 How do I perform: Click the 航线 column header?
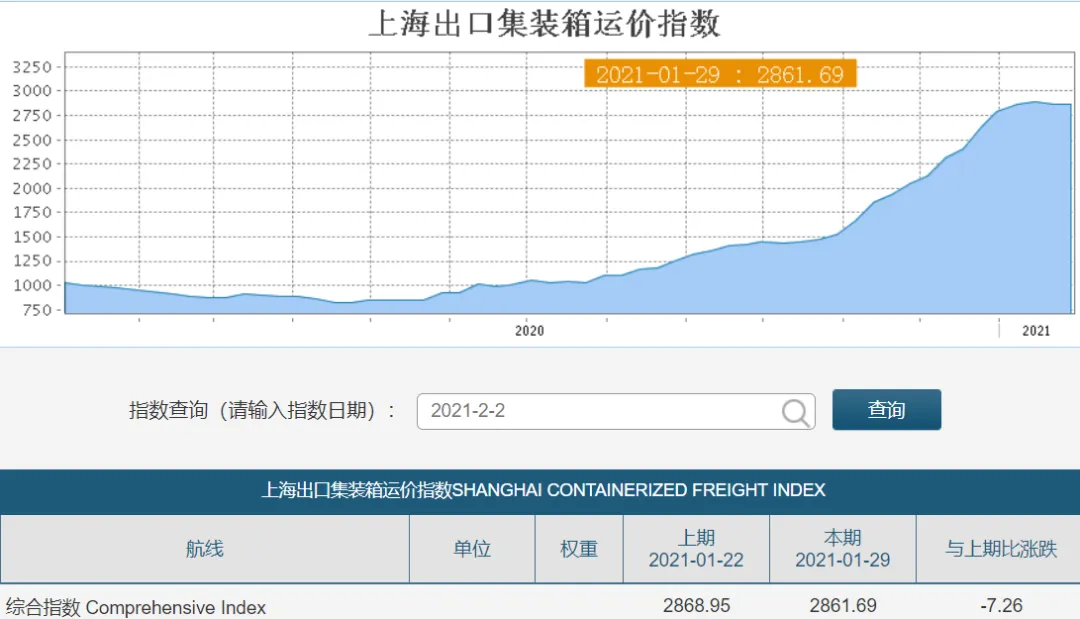[x=205, y=549]
